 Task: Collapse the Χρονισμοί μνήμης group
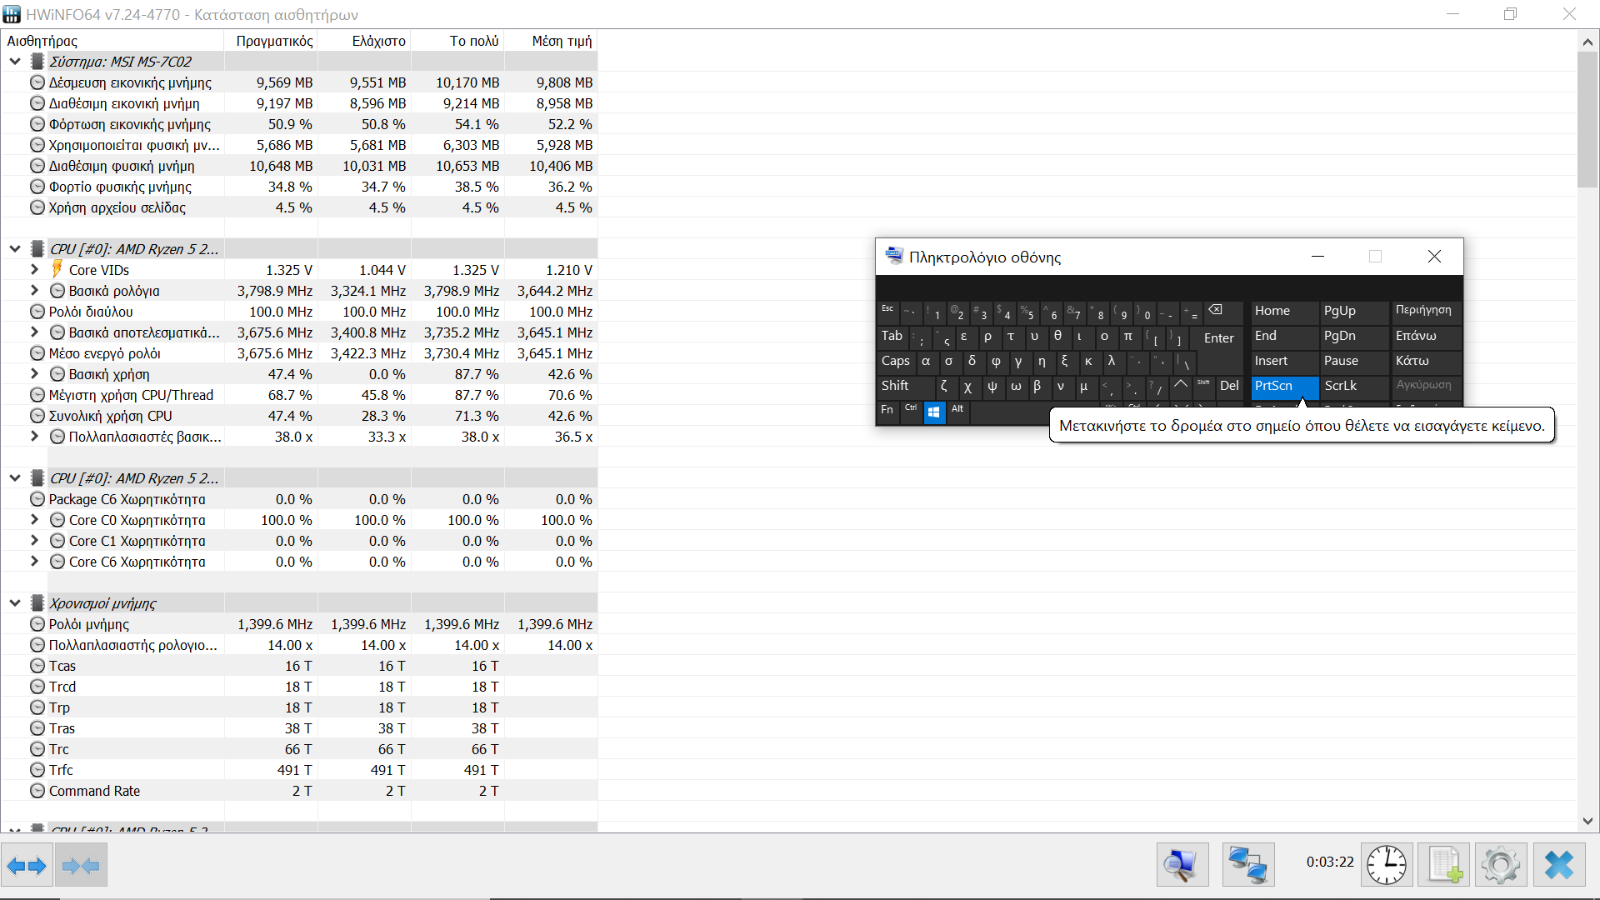coord(15,603)
